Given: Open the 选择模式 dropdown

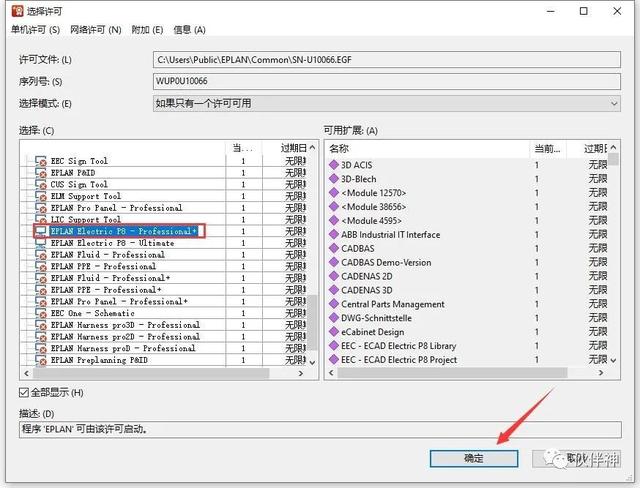Looking at the screenshot, I should (x=387, y=104).
